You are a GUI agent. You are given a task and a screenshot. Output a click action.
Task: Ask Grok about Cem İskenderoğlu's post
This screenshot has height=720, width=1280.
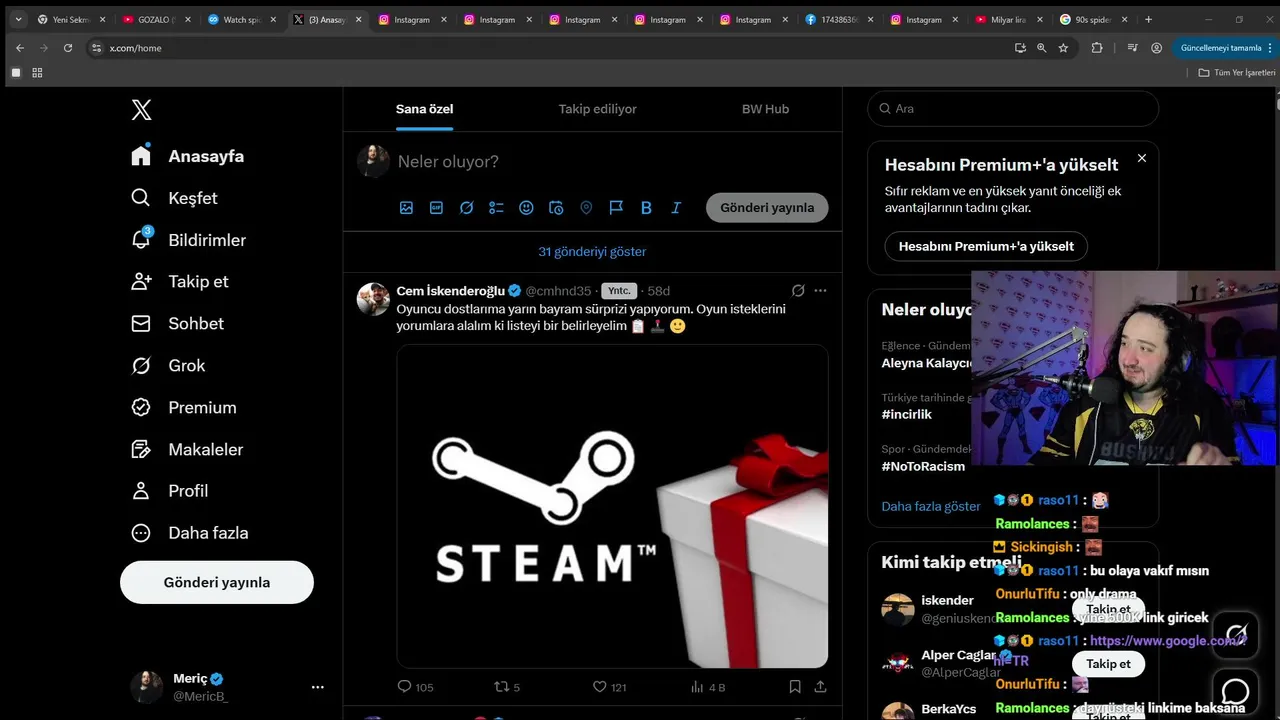[798, 291]
